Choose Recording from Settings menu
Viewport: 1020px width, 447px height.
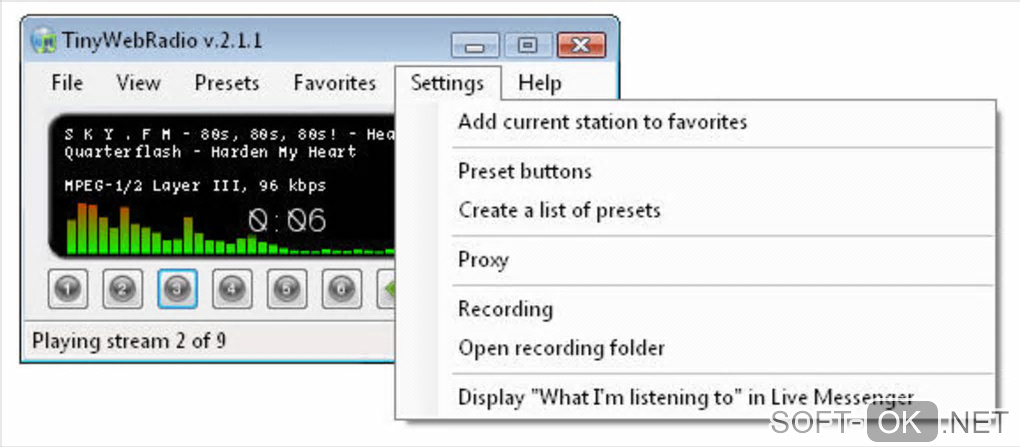tap(696, 309)
